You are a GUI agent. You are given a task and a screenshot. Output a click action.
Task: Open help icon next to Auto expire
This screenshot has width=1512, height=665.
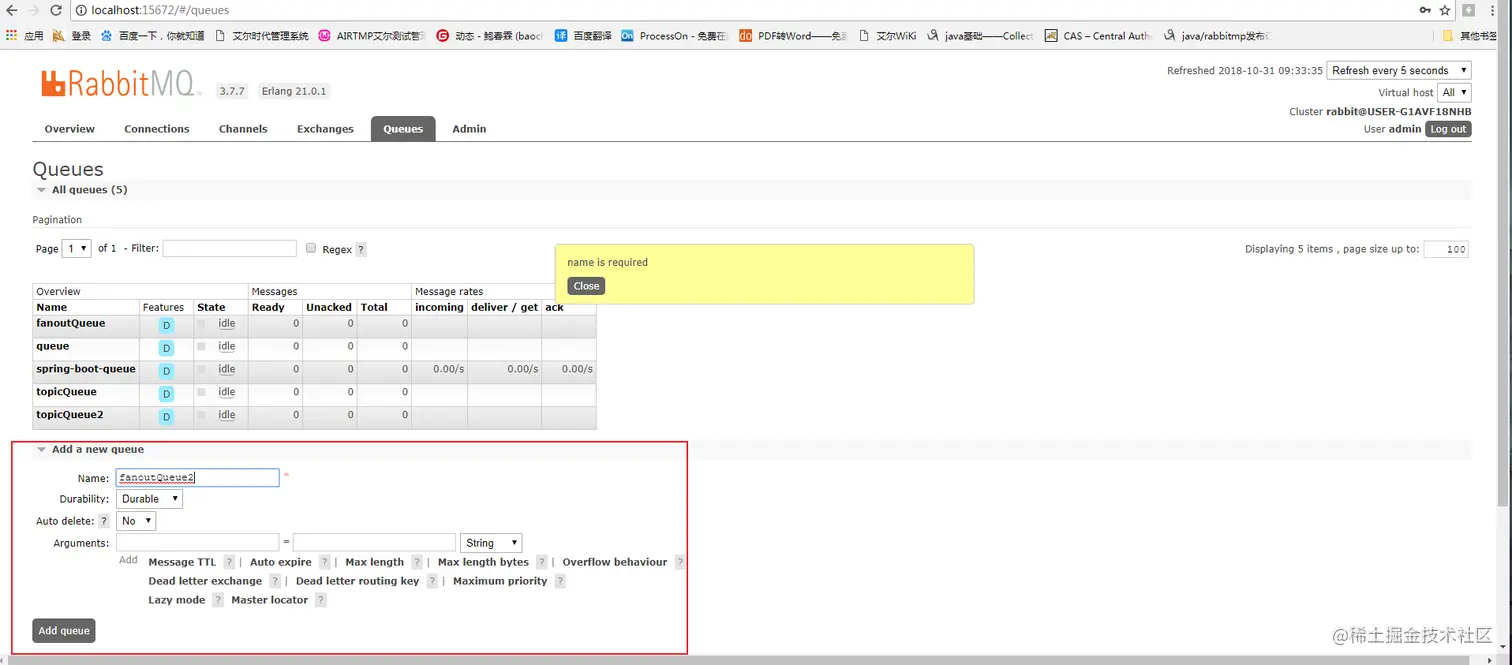click(x=325, y=562)
